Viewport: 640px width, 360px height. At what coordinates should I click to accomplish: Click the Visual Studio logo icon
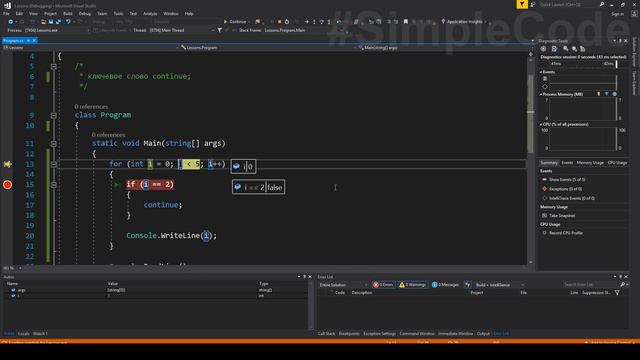coord(7,5)
